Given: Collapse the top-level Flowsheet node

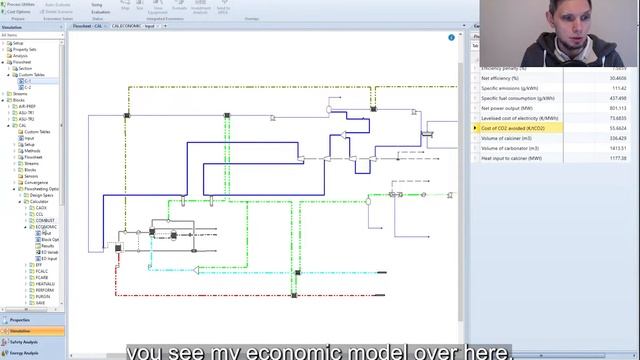Looking at the screenshot, I should pyautogui.click(x=3, y=62).
